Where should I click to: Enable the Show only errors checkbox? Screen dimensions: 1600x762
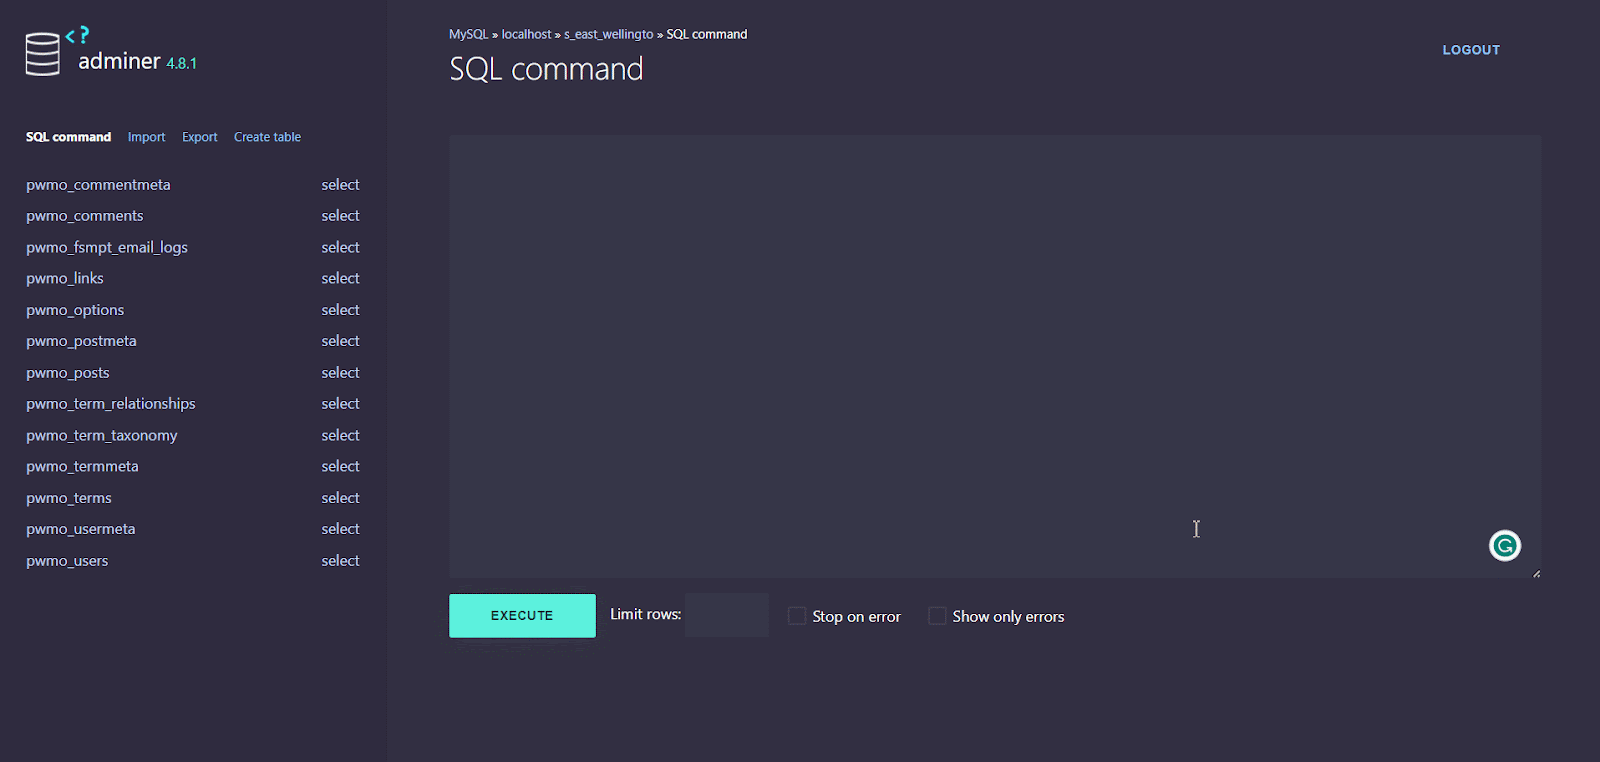click(x=937, y=616)
